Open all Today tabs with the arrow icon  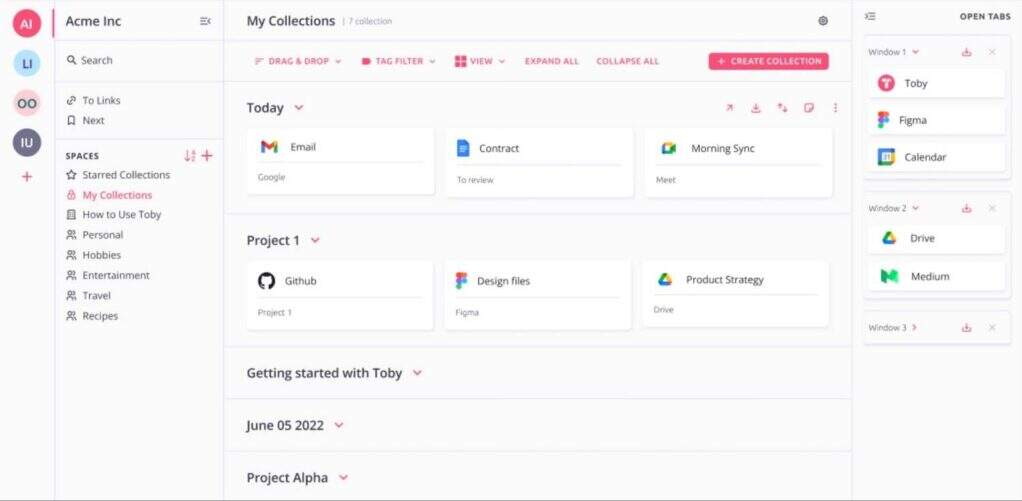729,108
